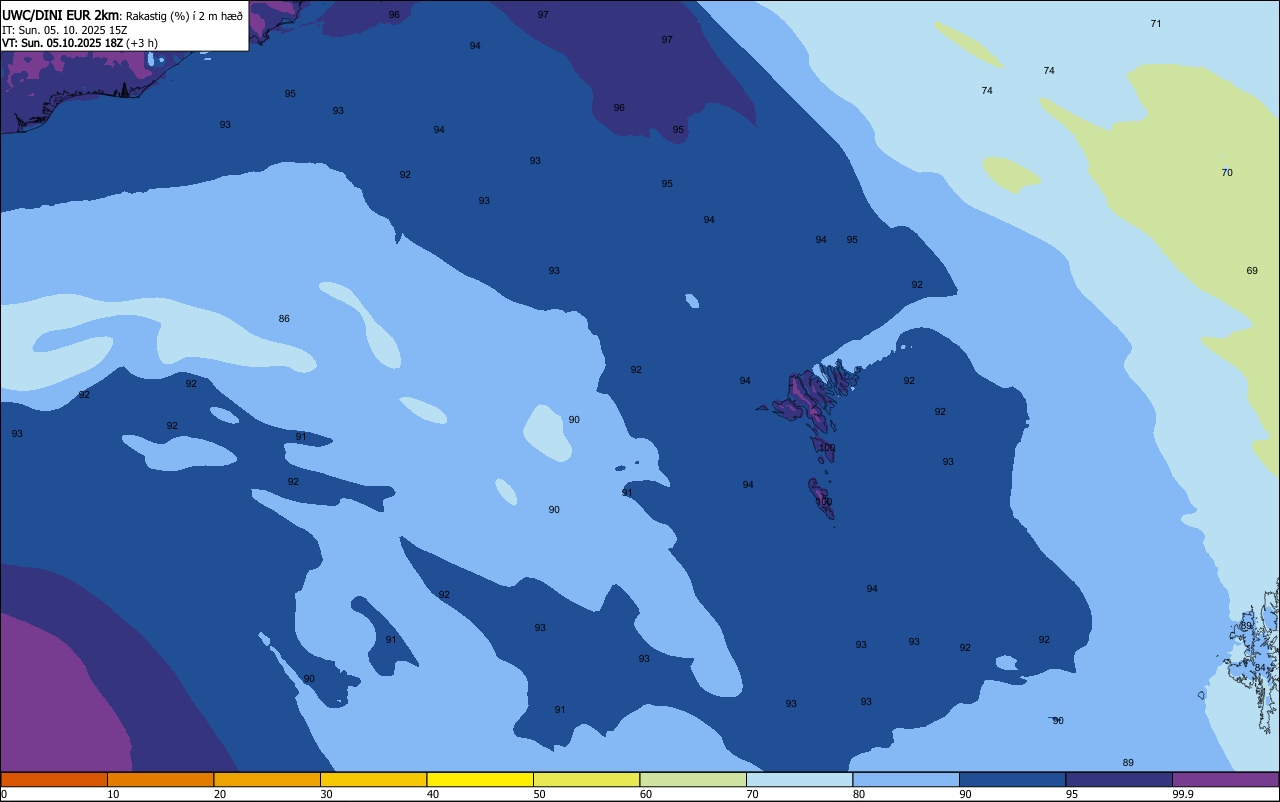Click the 0–10 dark orange legend segment
The width and height of the screenshot is (1280, 802).
click(x=54, y=779)
